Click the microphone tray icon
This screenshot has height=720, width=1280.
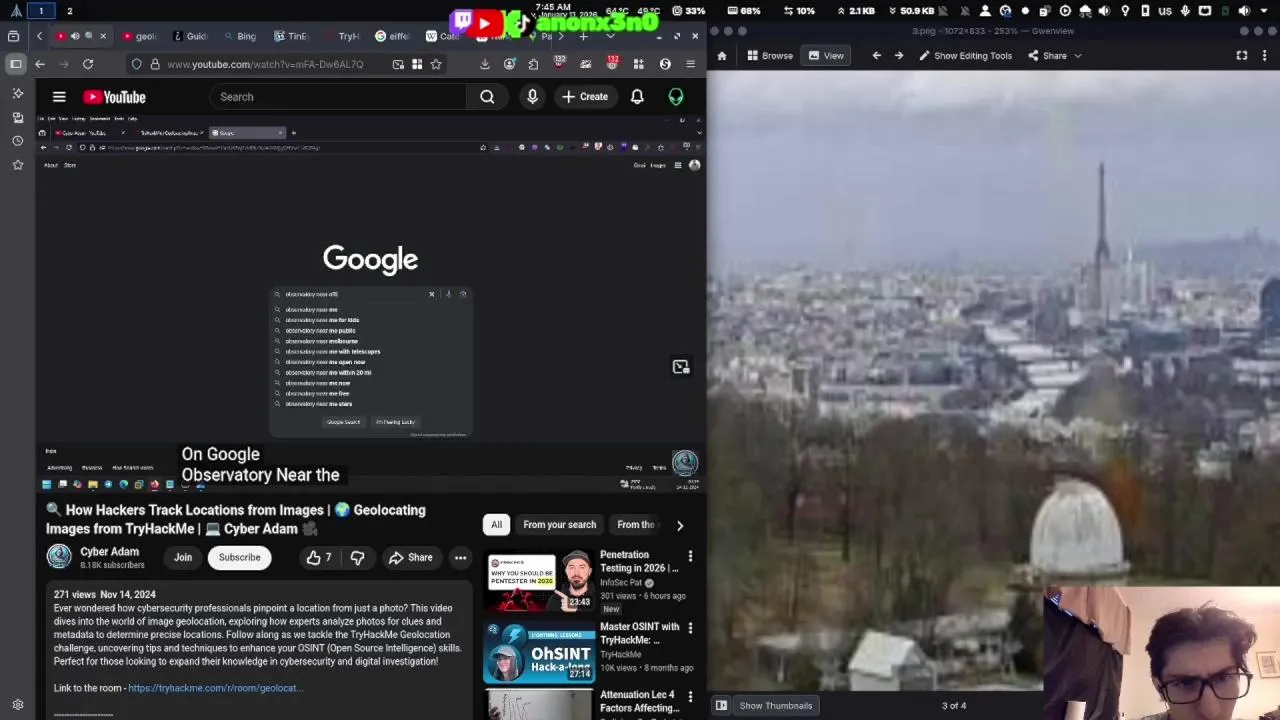coord(1185,11)
